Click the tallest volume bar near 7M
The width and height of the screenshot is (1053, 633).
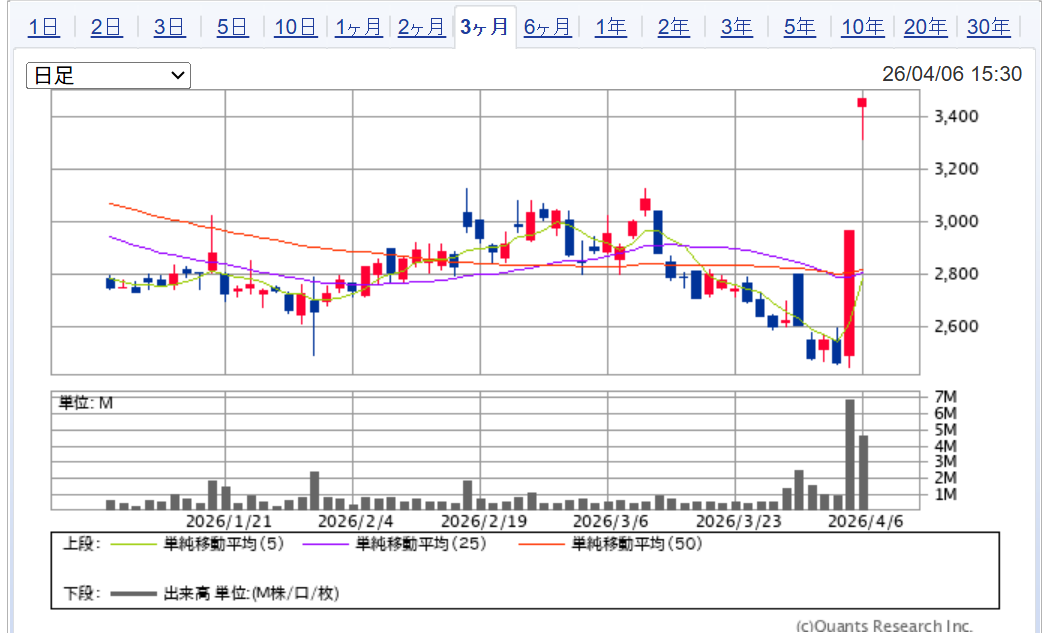(x=850, y=454)
